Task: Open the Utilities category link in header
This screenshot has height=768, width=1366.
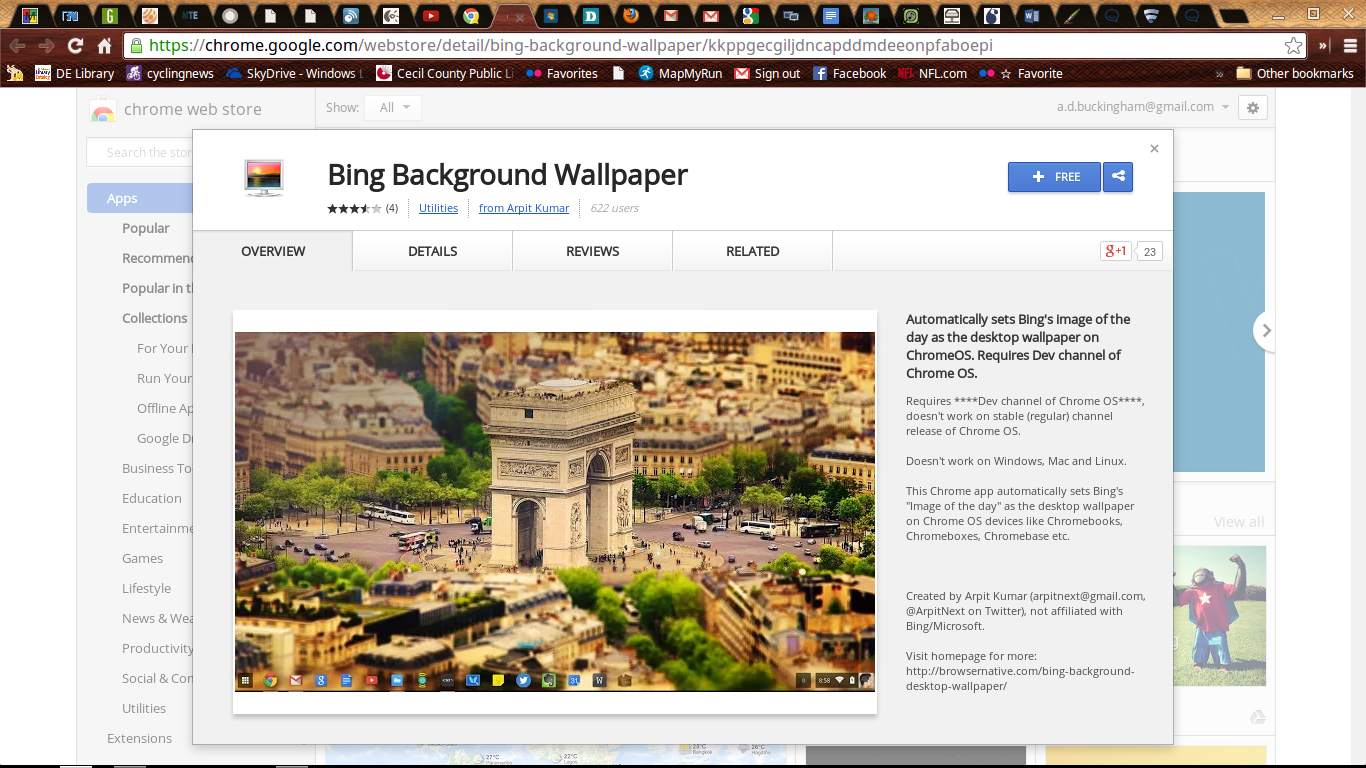Action: point(438,208)
